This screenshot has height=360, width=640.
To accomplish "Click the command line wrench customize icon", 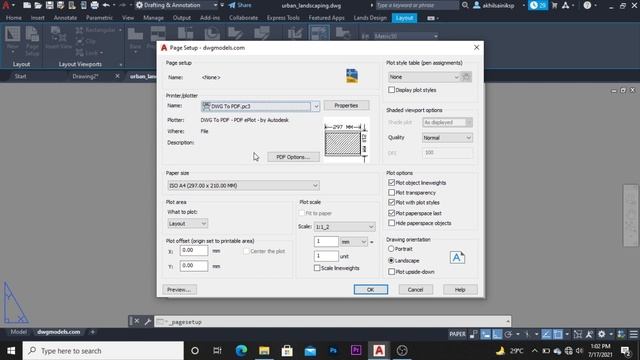I will [147, 322].
